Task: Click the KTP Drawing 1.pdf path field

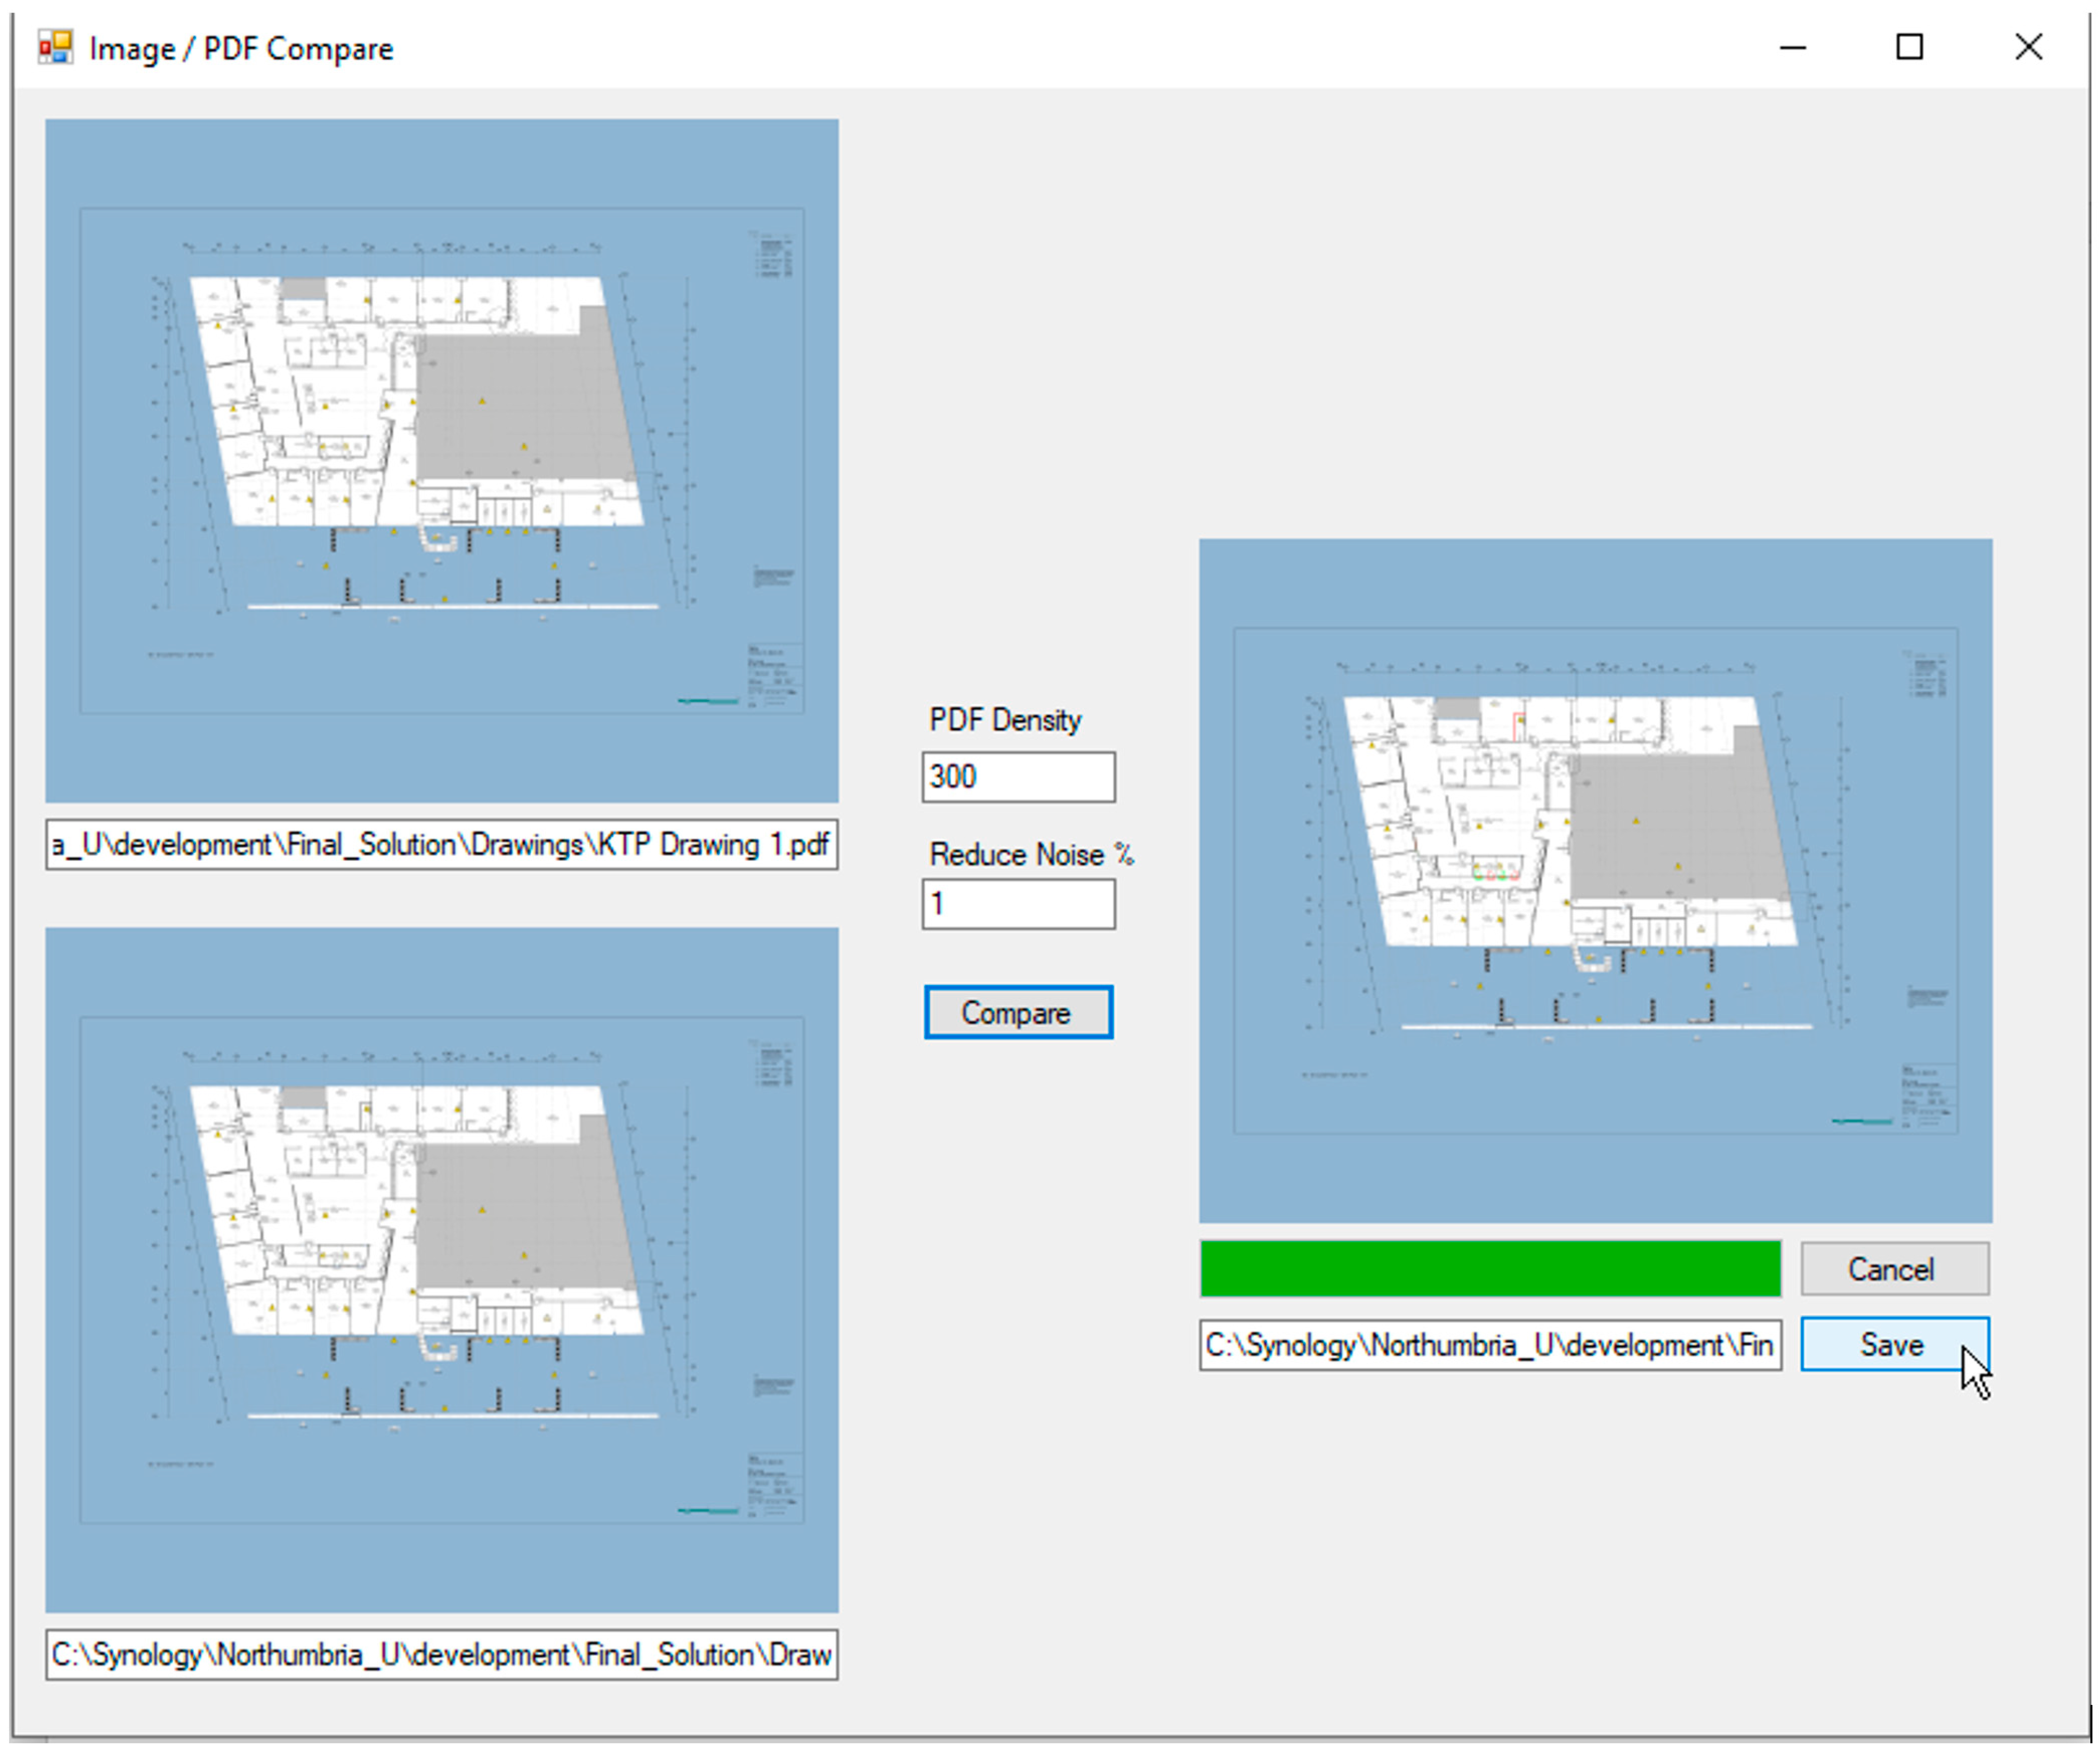Action: tap(441, 844)
